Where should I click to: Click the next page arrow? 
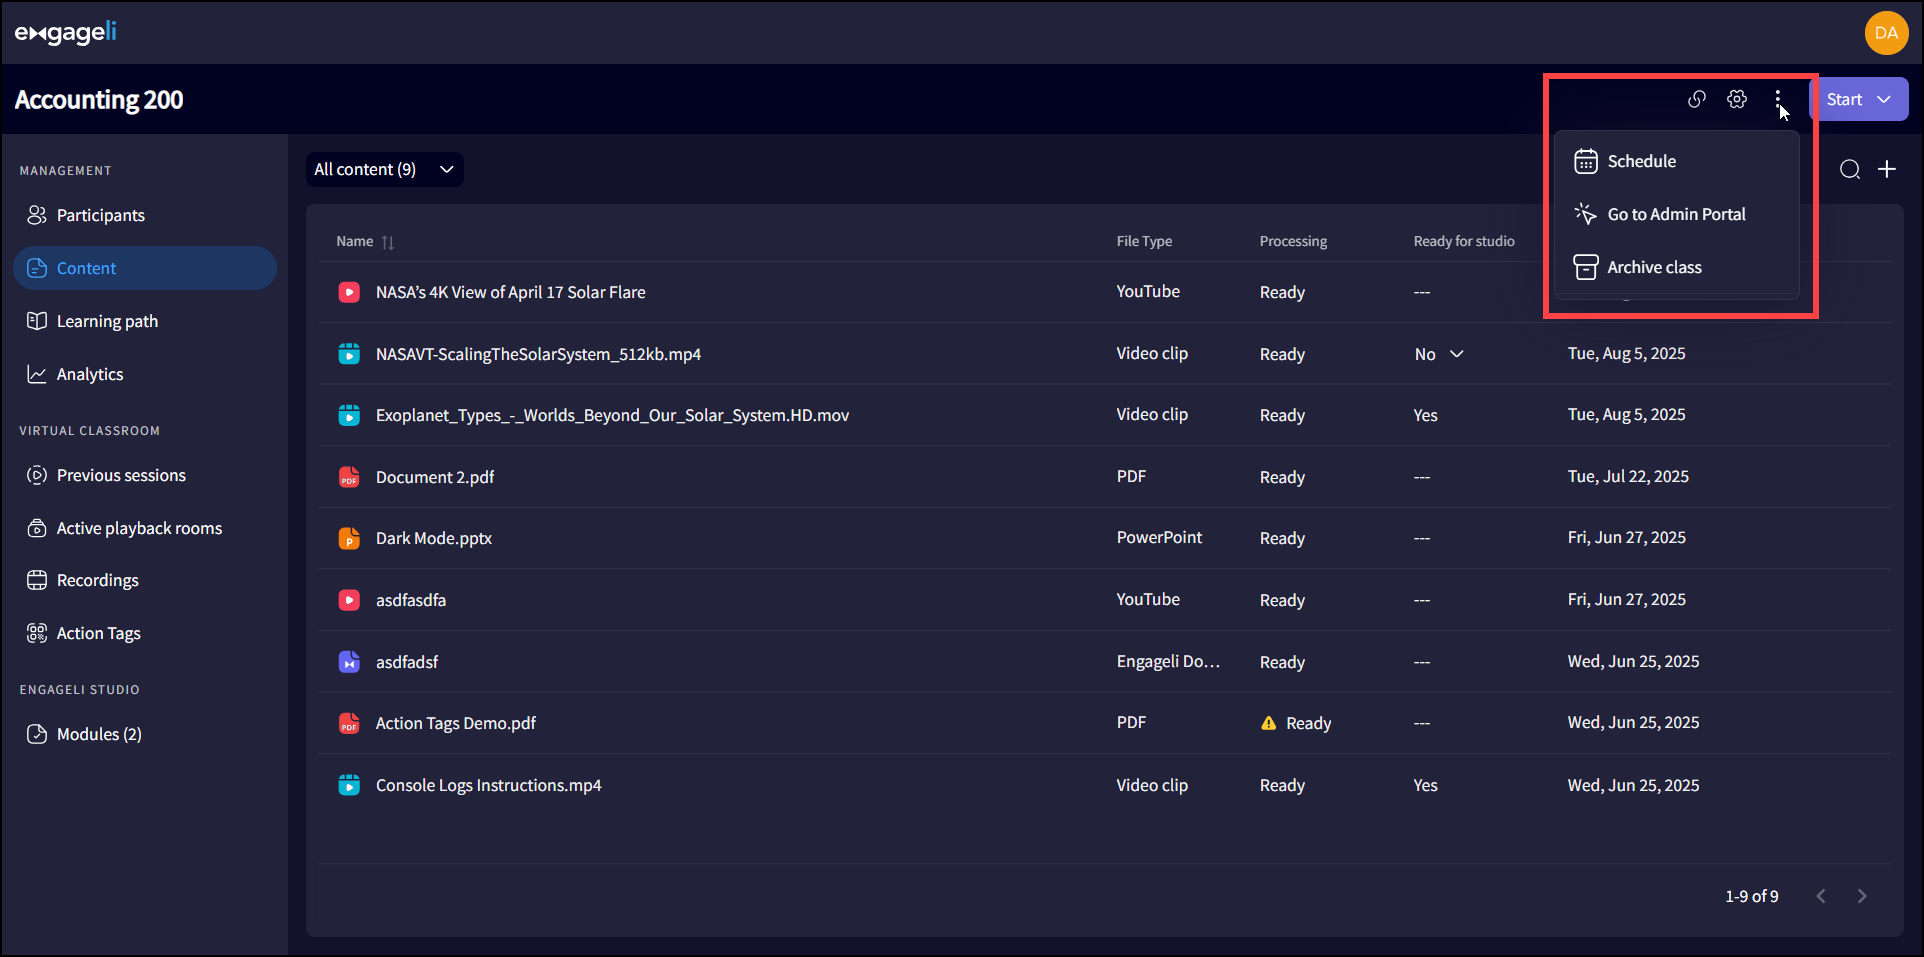(1861, 896)
